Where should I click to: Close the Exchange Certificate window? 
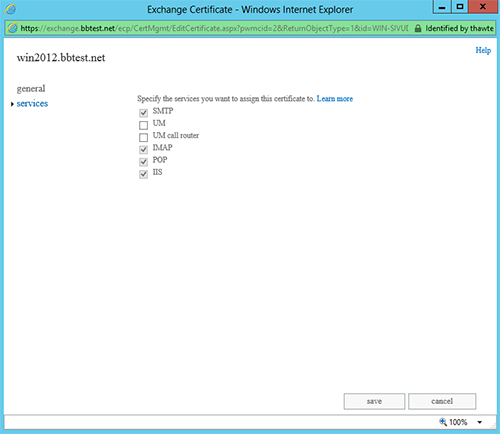click(483, 7)
